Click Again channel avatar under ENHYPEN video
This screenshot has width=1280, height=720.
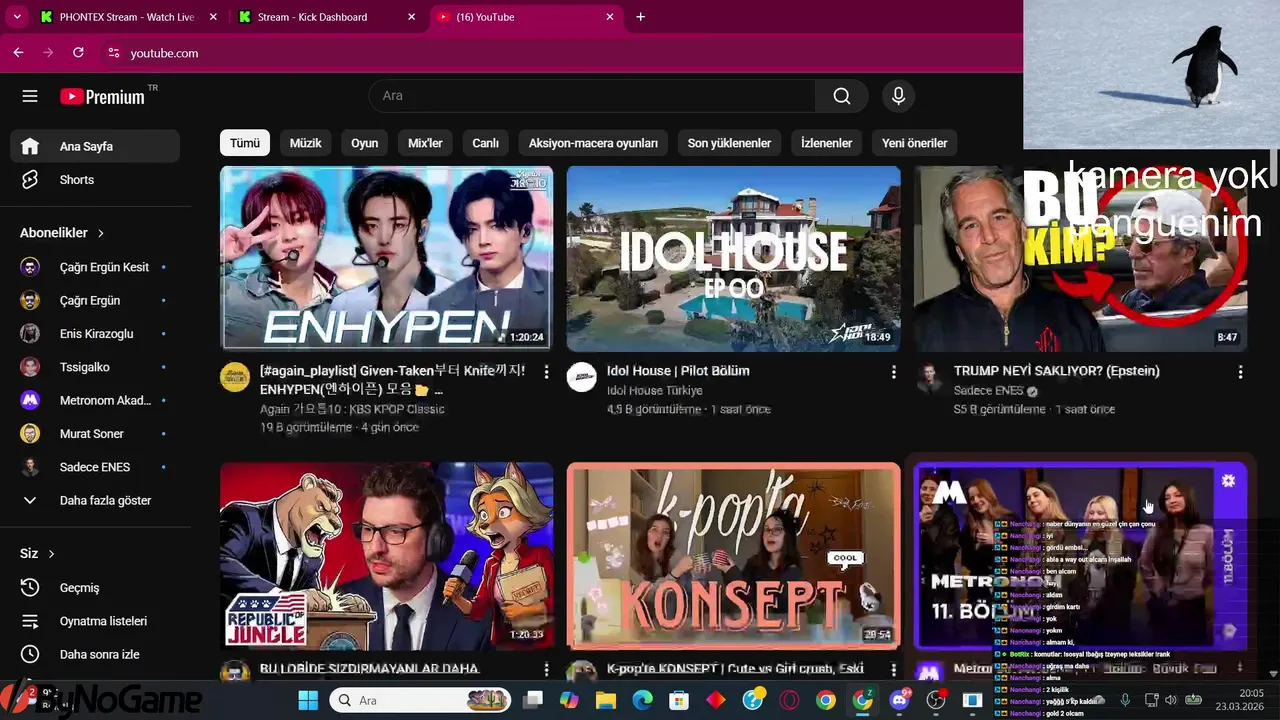[x=235, y=377]
